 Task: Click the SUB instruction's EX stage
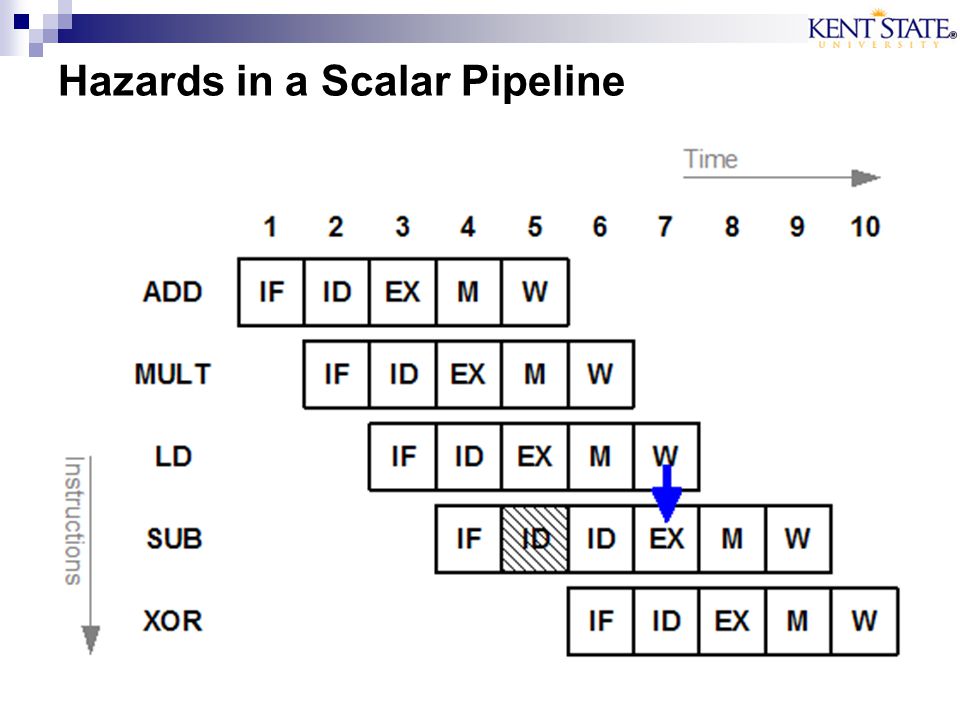click(x=667, y=539)
